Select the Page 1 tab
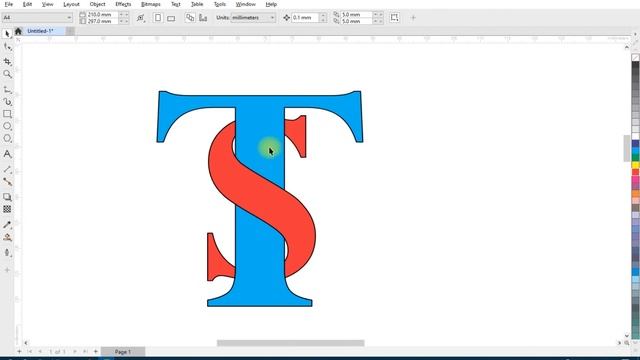The image size is (640, 360). tap(123, 351)
